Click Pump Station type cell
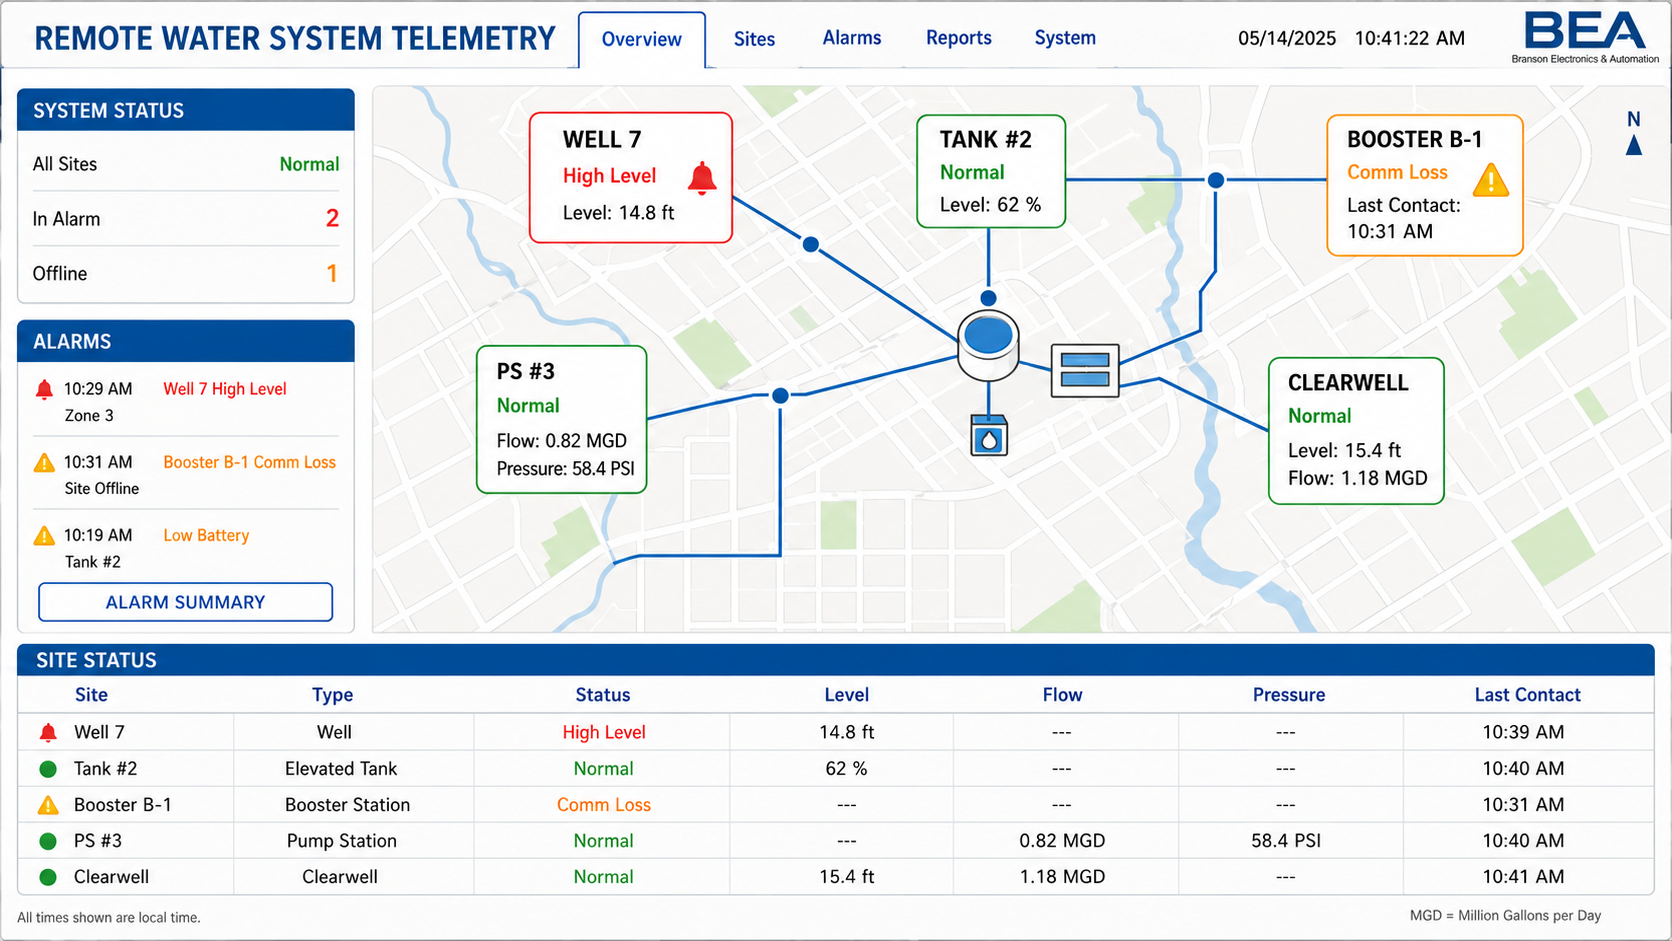The image size is (1672, 941). tap(342, 841)
